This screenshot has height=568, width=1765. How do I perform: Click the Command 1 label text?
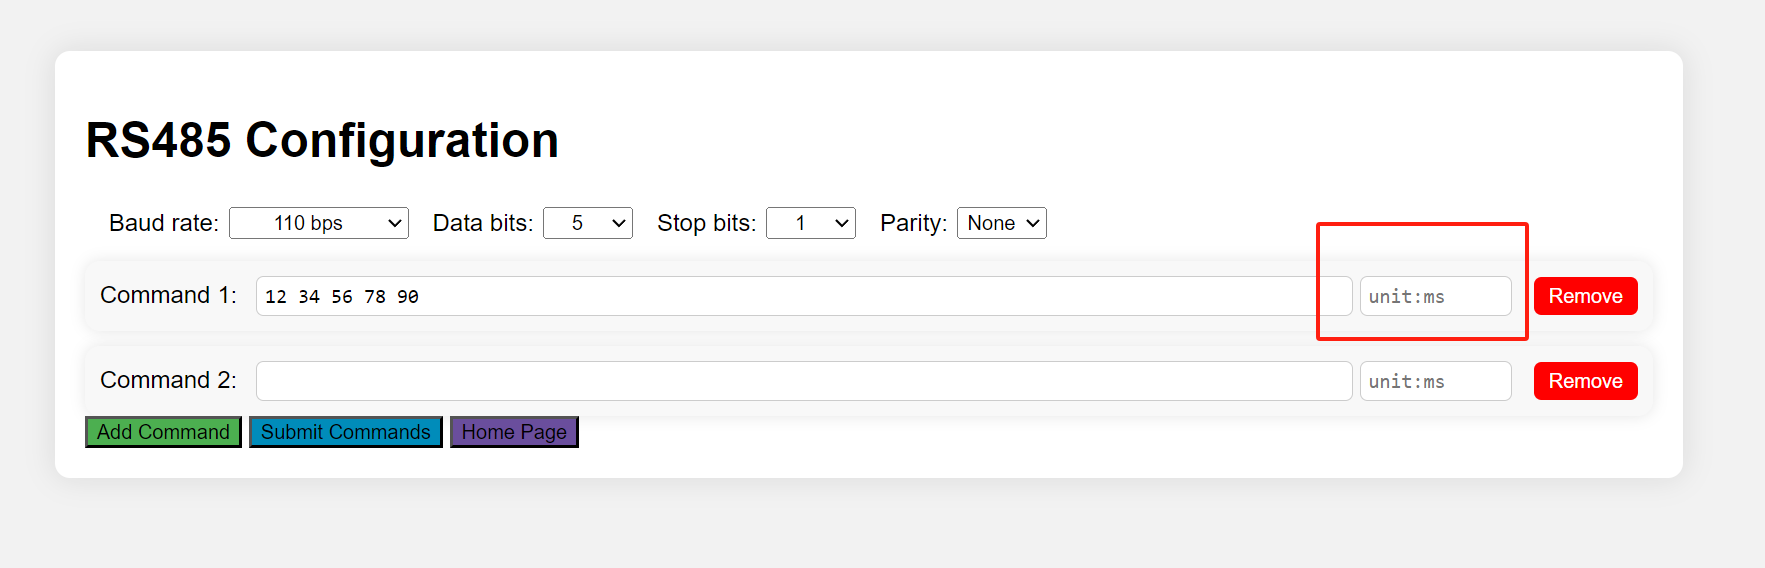[x=168, y=295]
